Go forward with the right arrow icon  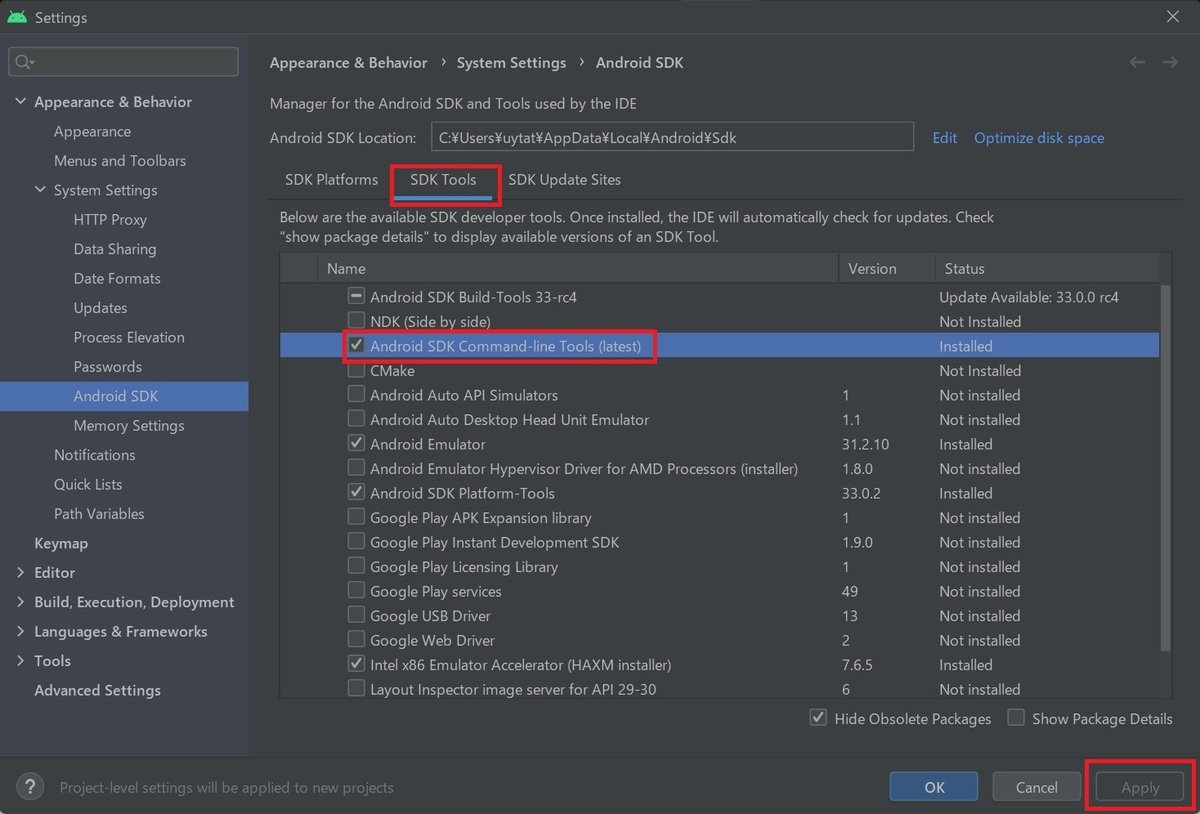[x=1169, y=62]
